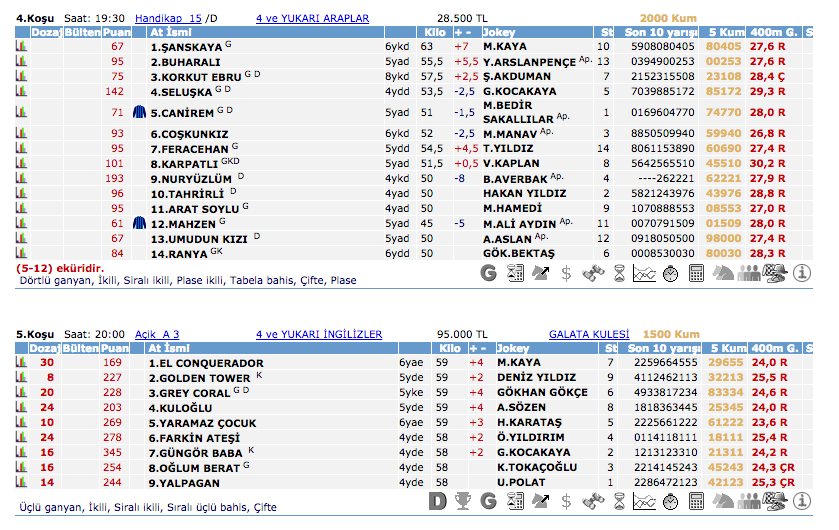
Task: Open the line graph icon under race 4
Action: point(645,271)
